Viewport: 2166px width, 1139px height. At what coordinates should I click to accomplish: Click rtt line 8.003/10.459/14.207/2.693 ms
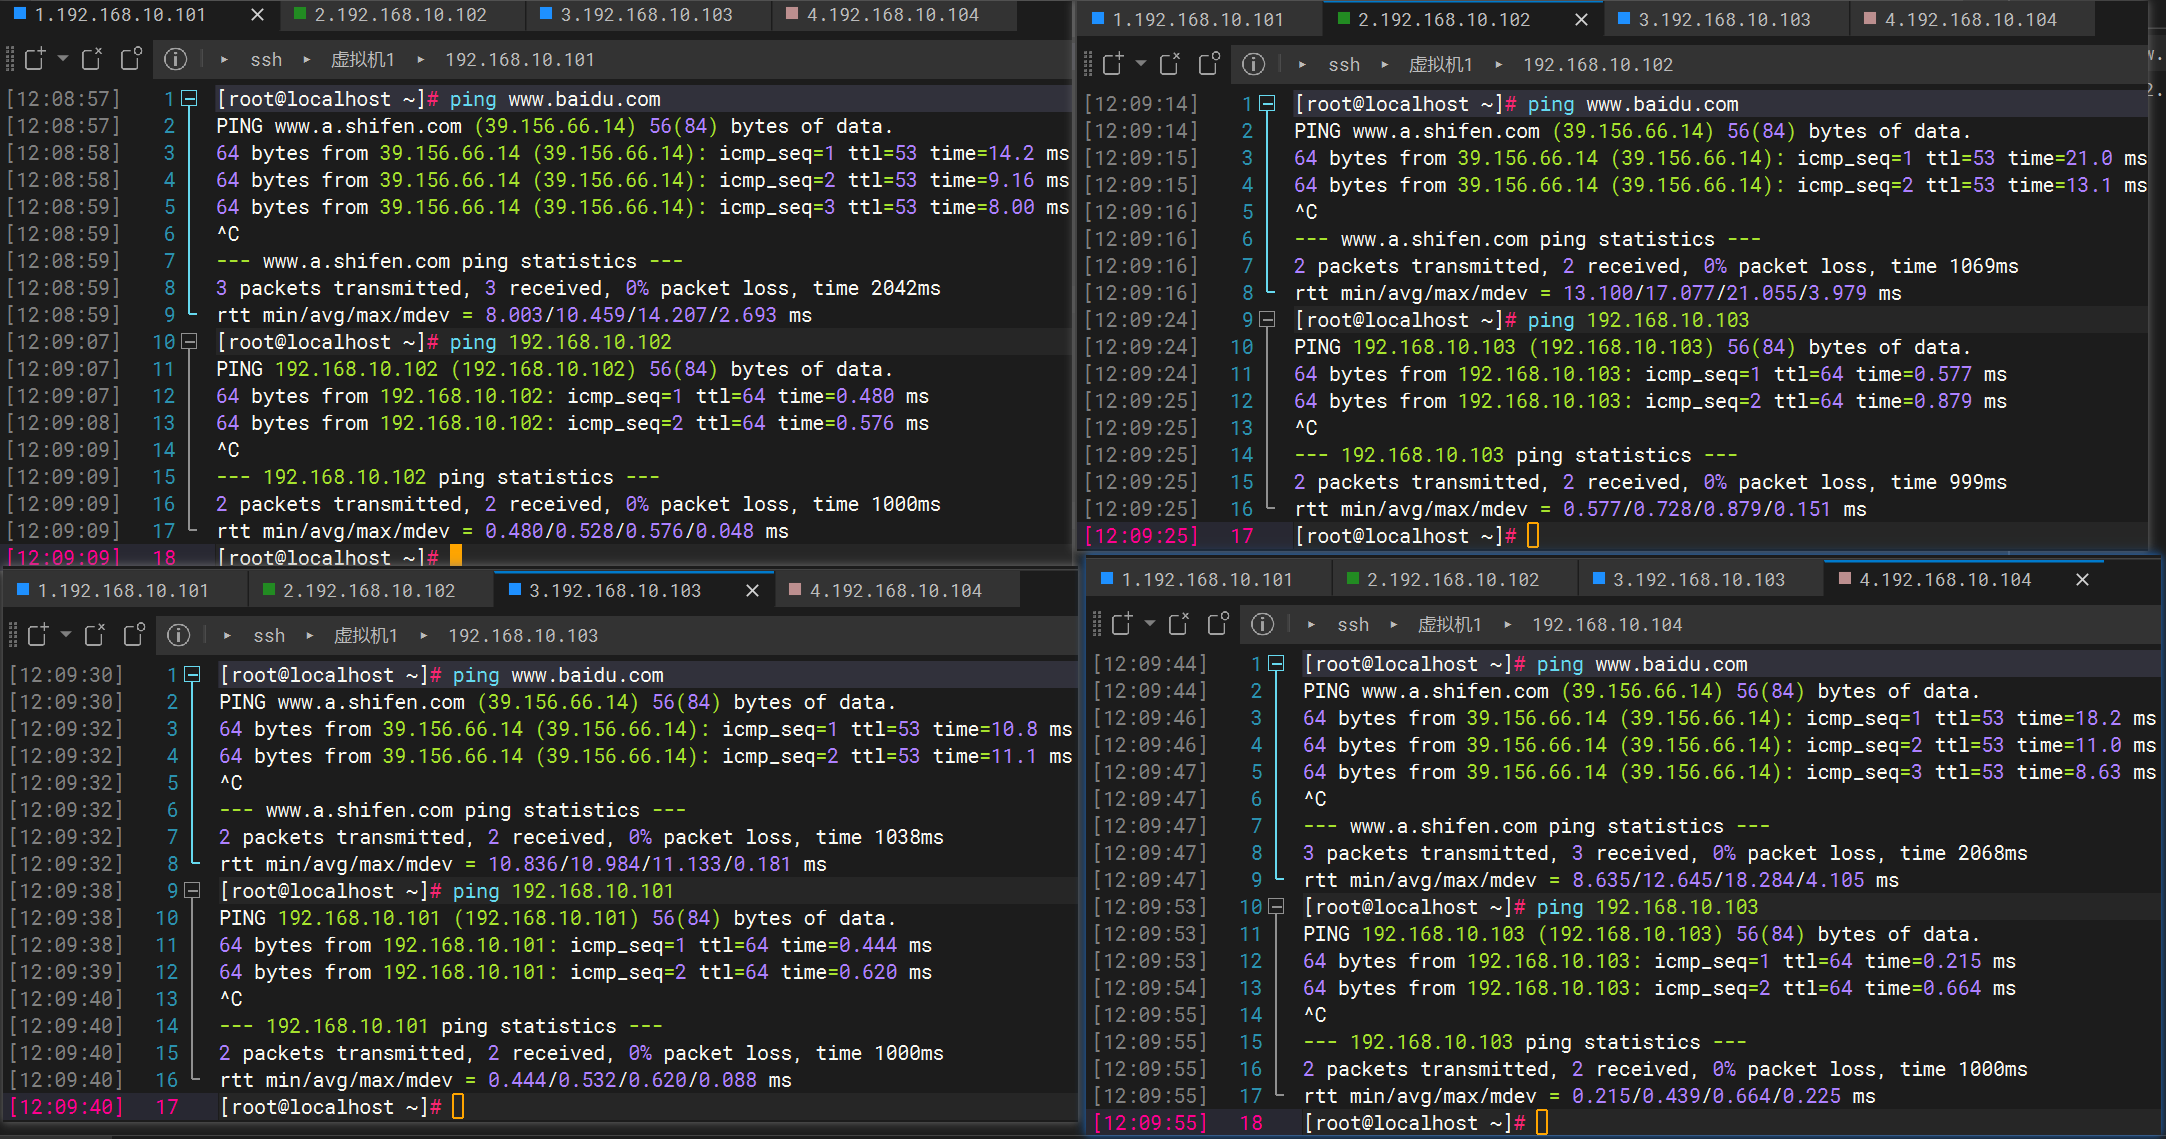tap(514, 315)
